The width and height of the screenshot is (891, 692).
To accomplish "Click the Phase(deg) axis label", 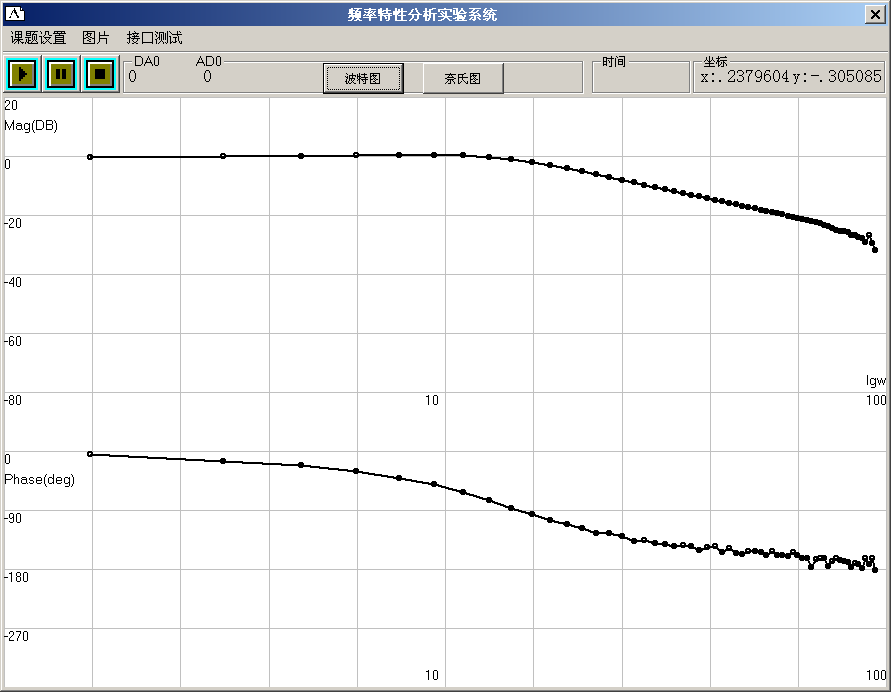I will click(x=39, y=479).
